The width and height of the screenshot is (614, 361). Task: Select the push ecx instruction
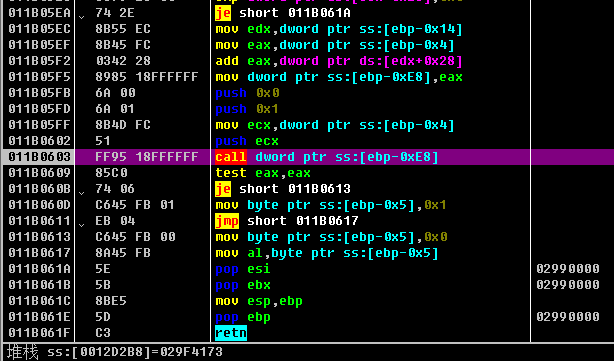[x=247, y=141]
